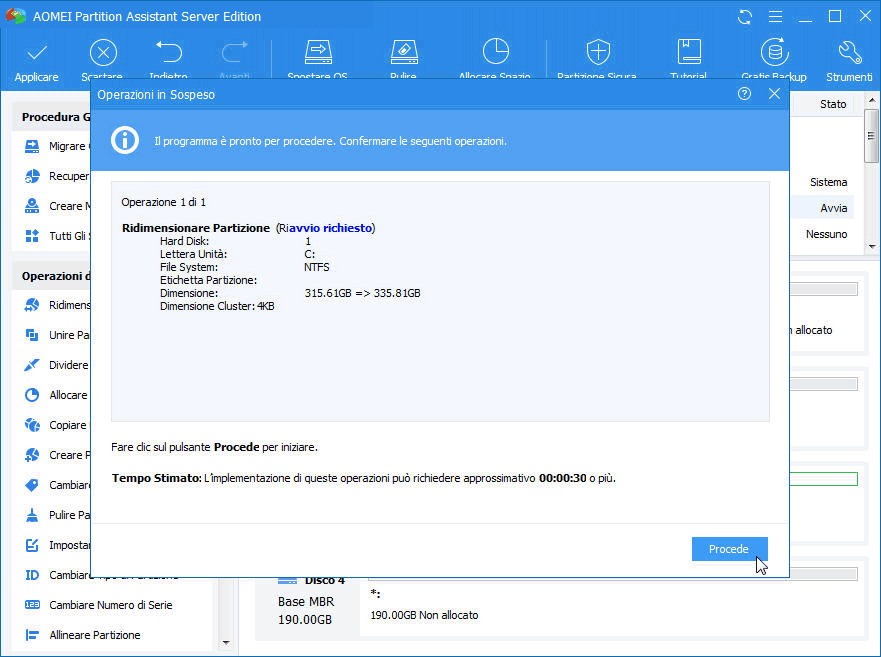Click the Avanti redo arrow icon
Image resolution: width=881 pixels, height=657 pixels.
[234, 52]
